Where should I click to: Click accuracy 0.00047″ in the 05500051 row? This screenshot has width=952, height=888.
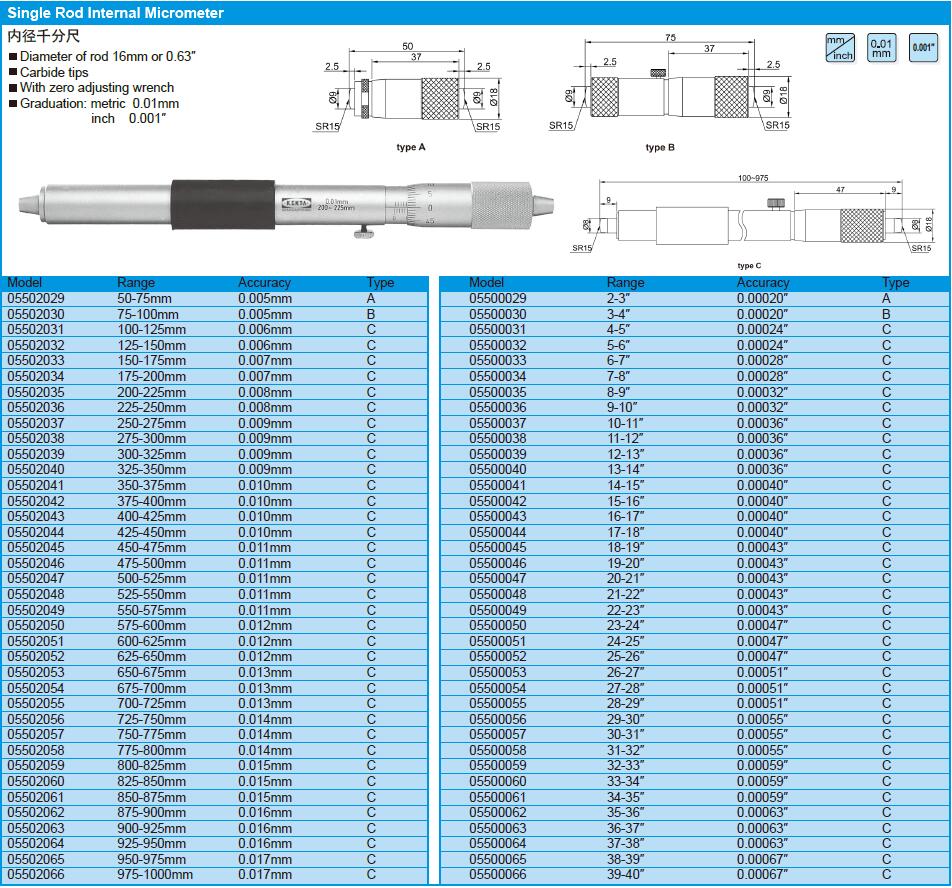tap(763, 641)
